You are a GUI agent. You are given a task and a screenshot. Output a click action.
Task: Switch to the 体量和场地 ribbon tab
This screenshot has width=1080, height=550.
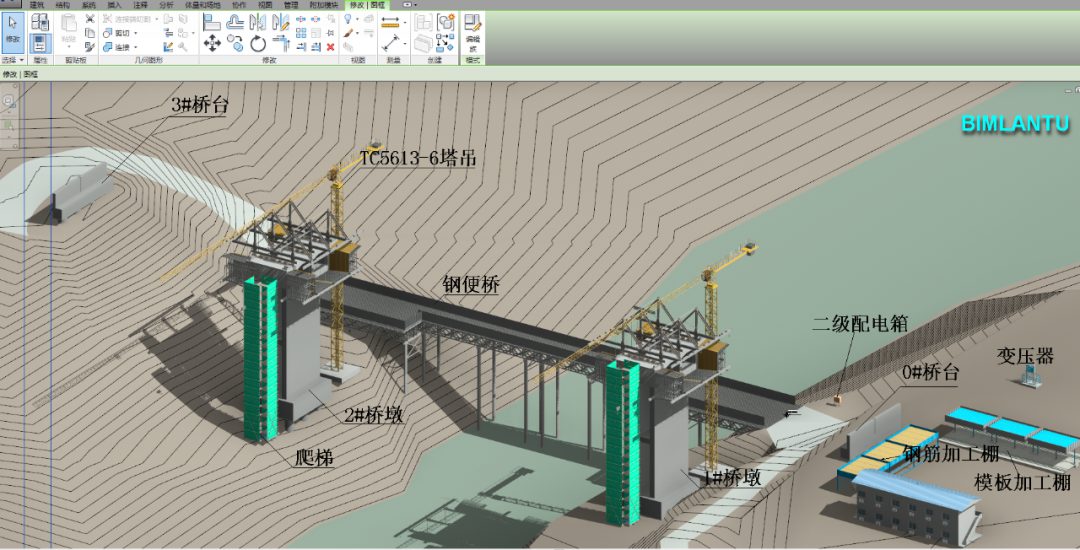pos(202,5)
